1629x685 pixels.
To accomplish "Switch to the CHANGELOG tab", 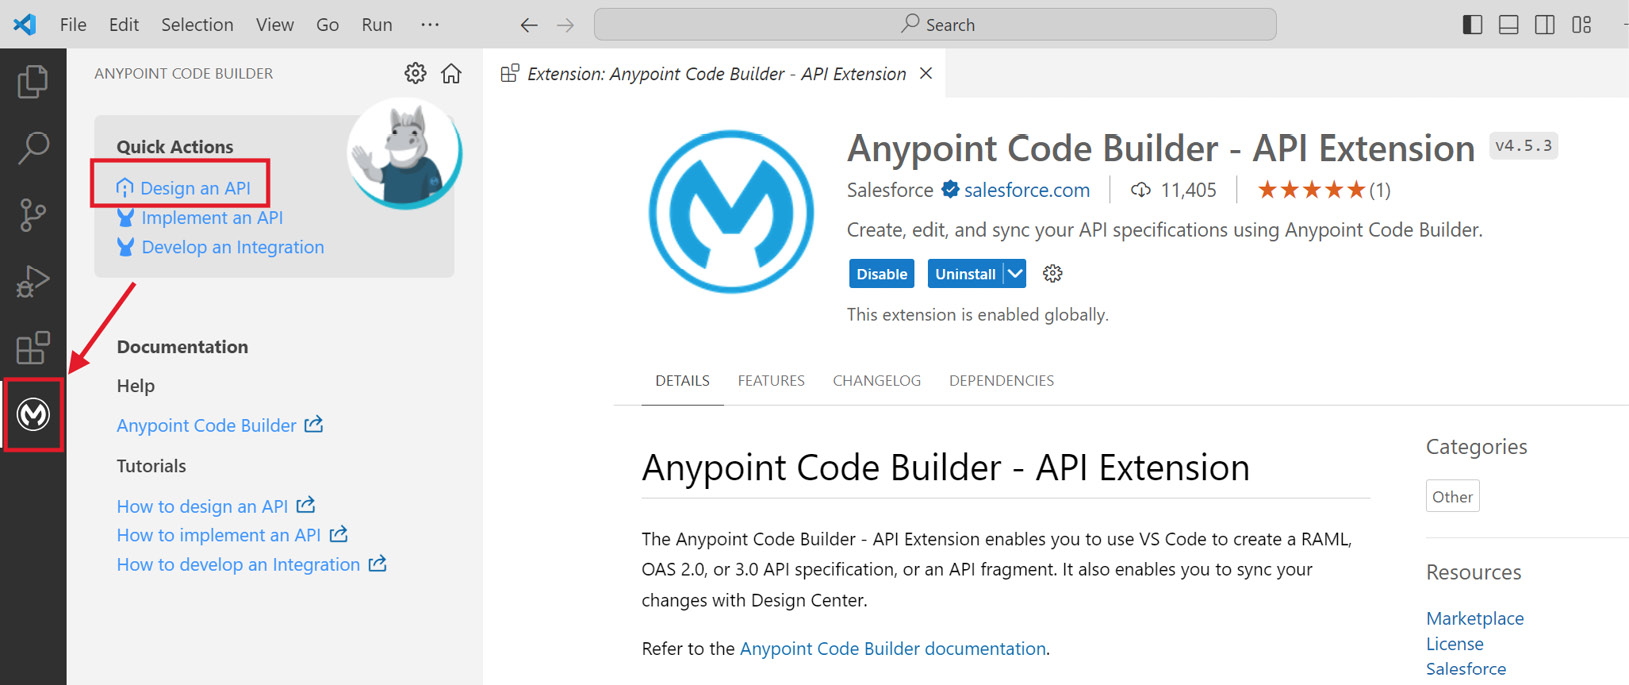I will 877,381.
